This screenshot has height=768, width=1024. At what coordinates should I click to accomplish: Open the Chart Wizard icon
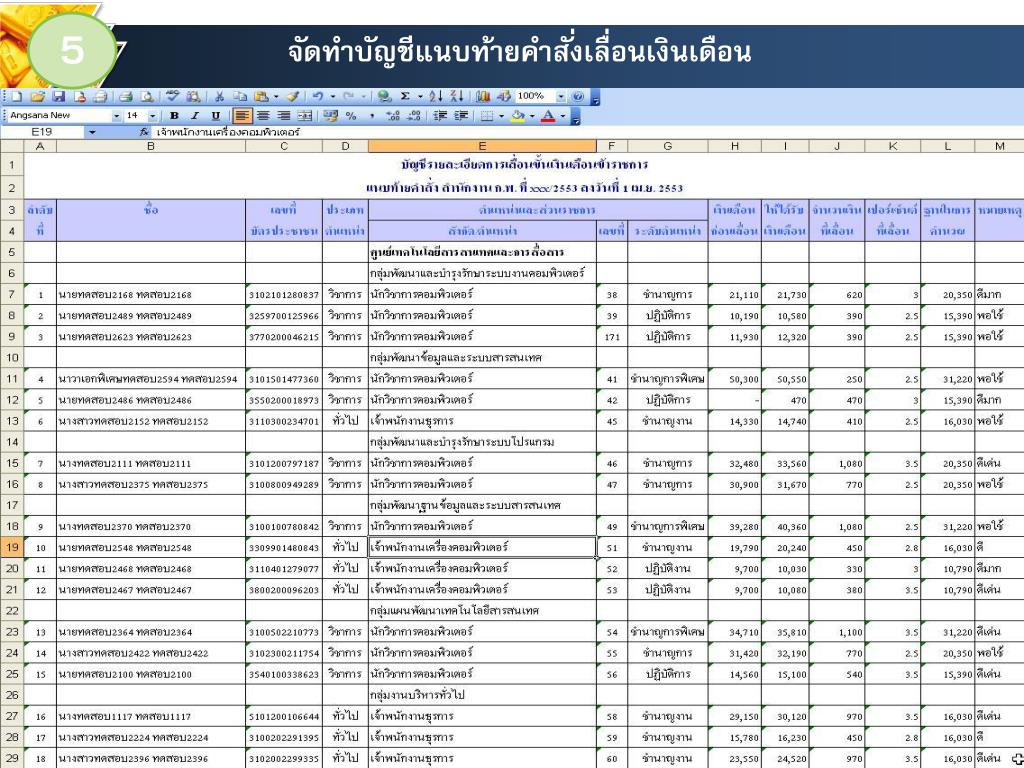(x=483, y=97)
